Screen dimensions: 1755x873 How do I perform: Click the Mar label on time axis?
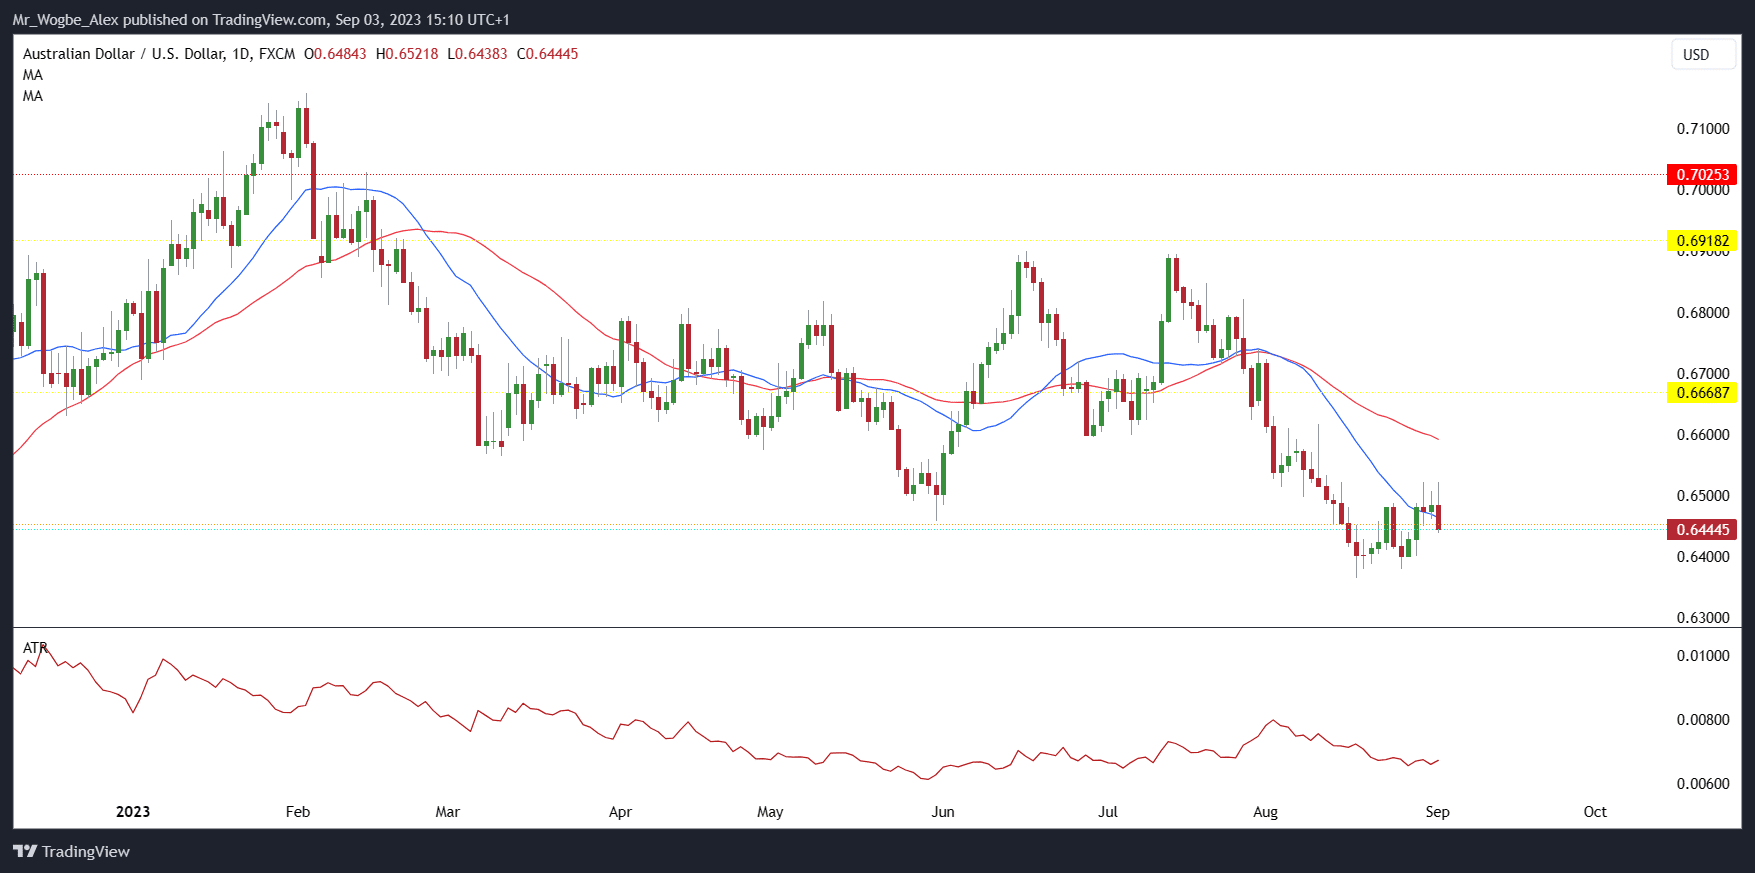[448, 812]
